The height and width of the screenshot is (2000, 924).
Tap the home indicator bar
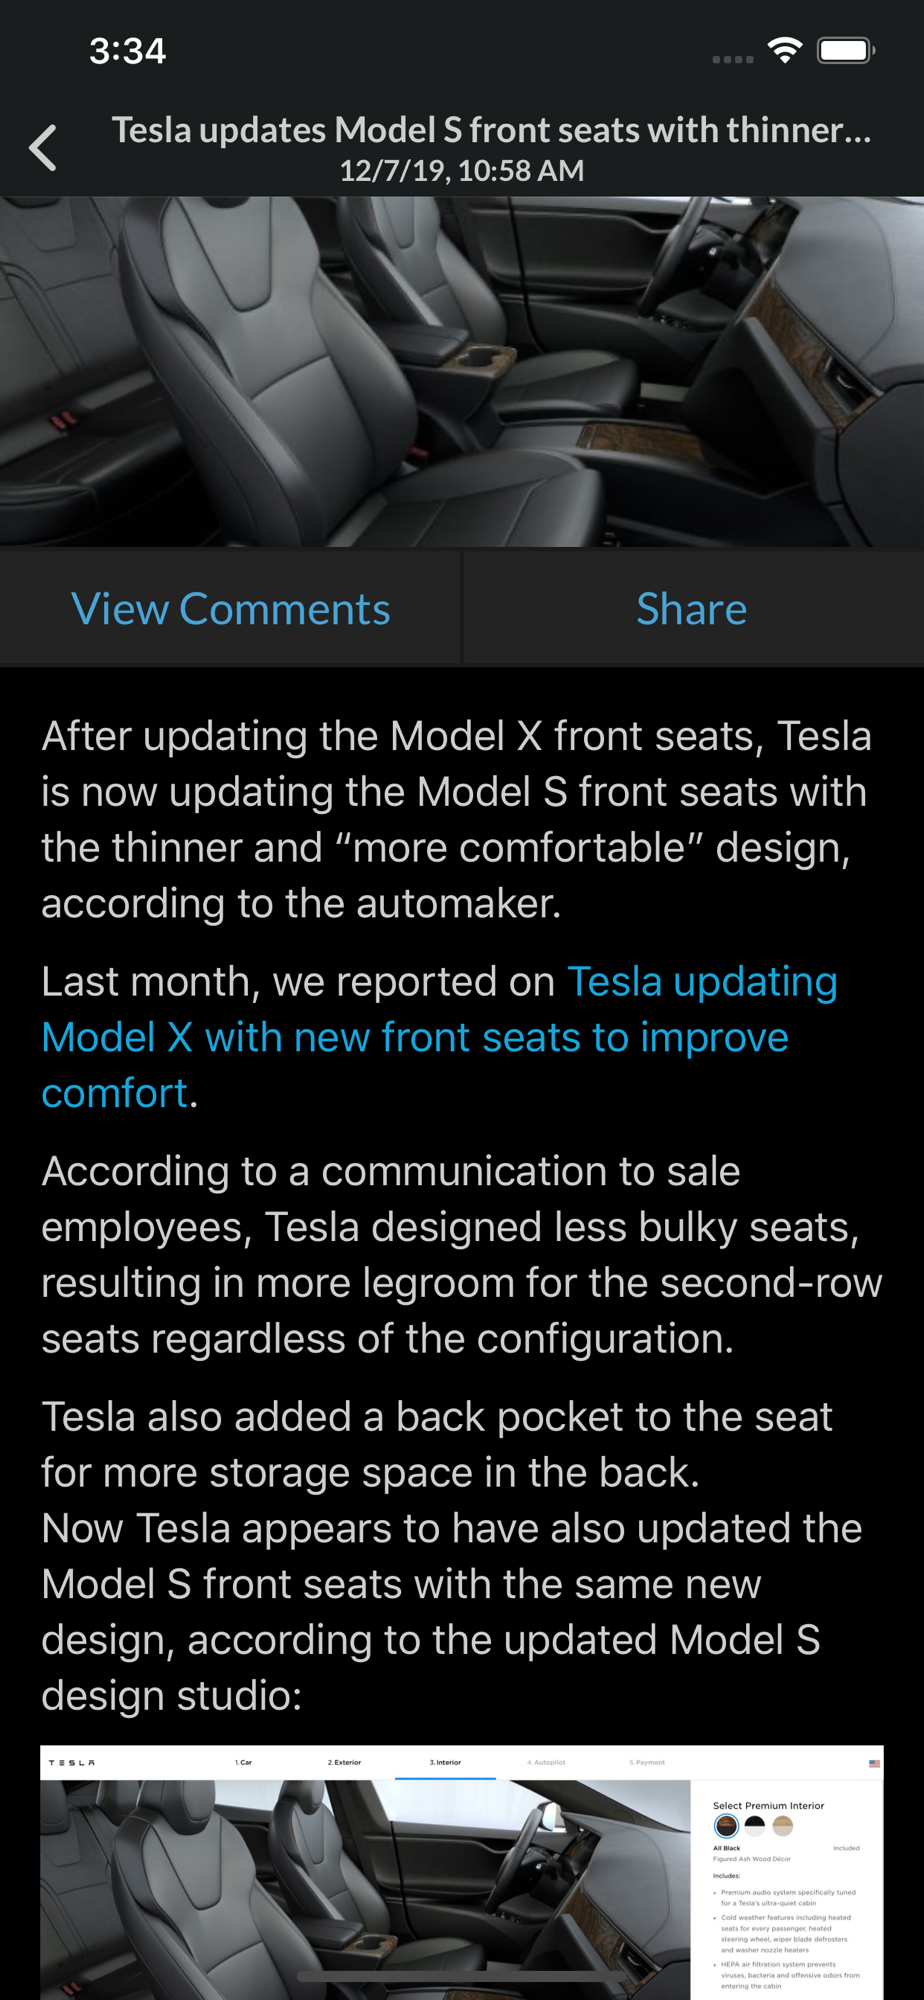462,1976
